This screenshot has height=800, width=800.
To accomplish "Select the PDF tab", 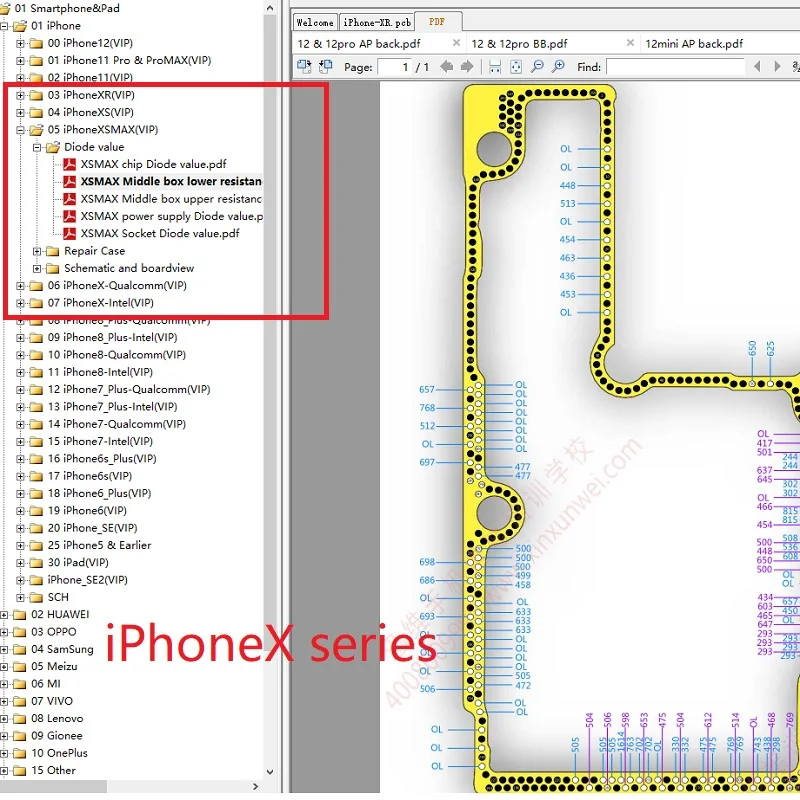I will coord(437,22).
